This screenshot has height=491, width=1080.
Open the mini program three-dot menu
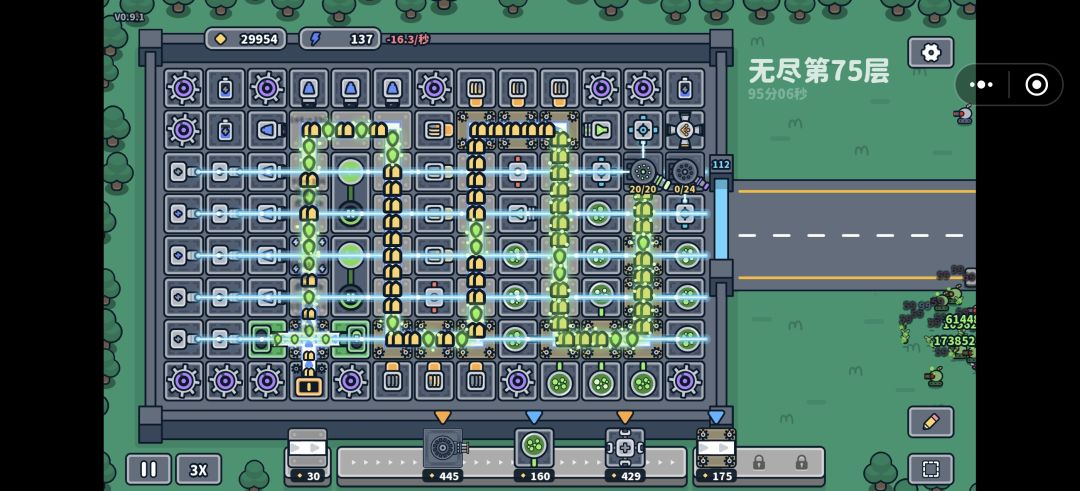tap(981, 85)
